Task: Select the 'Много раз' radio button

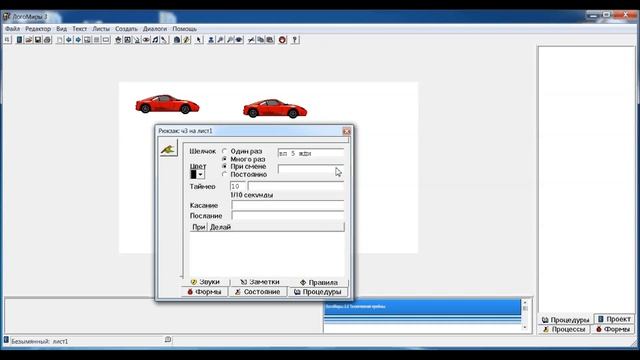Action: click(224, 159)
